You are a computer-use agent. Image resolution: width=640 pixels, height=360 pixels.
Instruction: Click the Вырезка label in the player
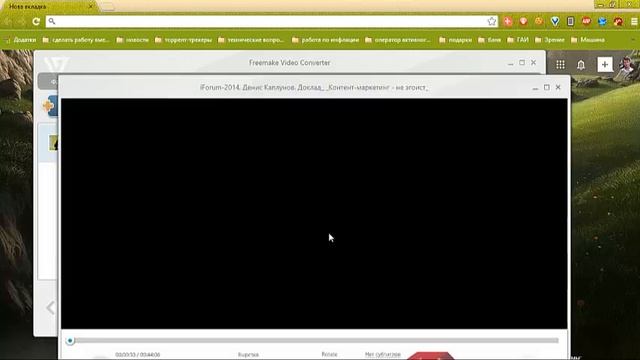pyautogui.click(x=248, y=355)
